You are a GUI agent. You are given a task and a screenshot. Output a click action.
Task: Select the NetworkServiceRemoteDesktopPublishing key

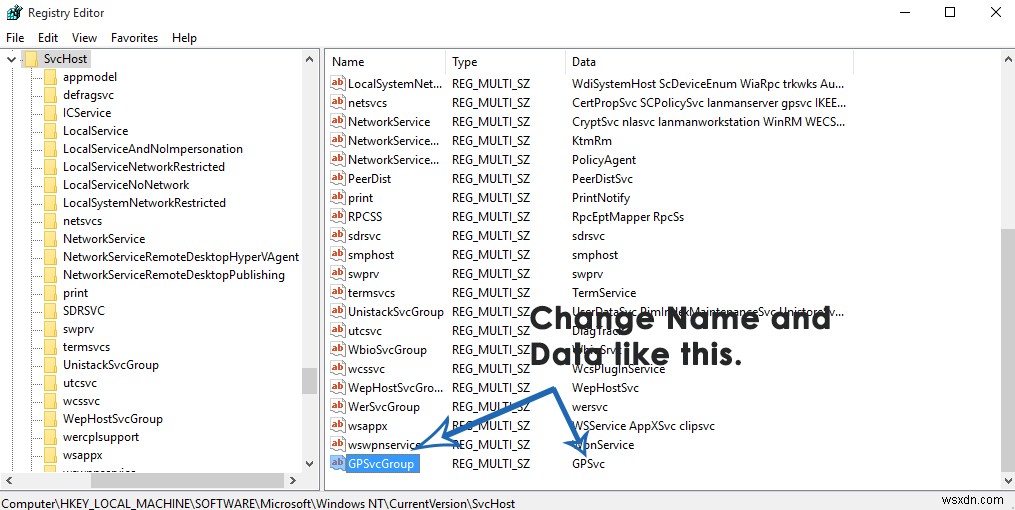tap(173, 275)
